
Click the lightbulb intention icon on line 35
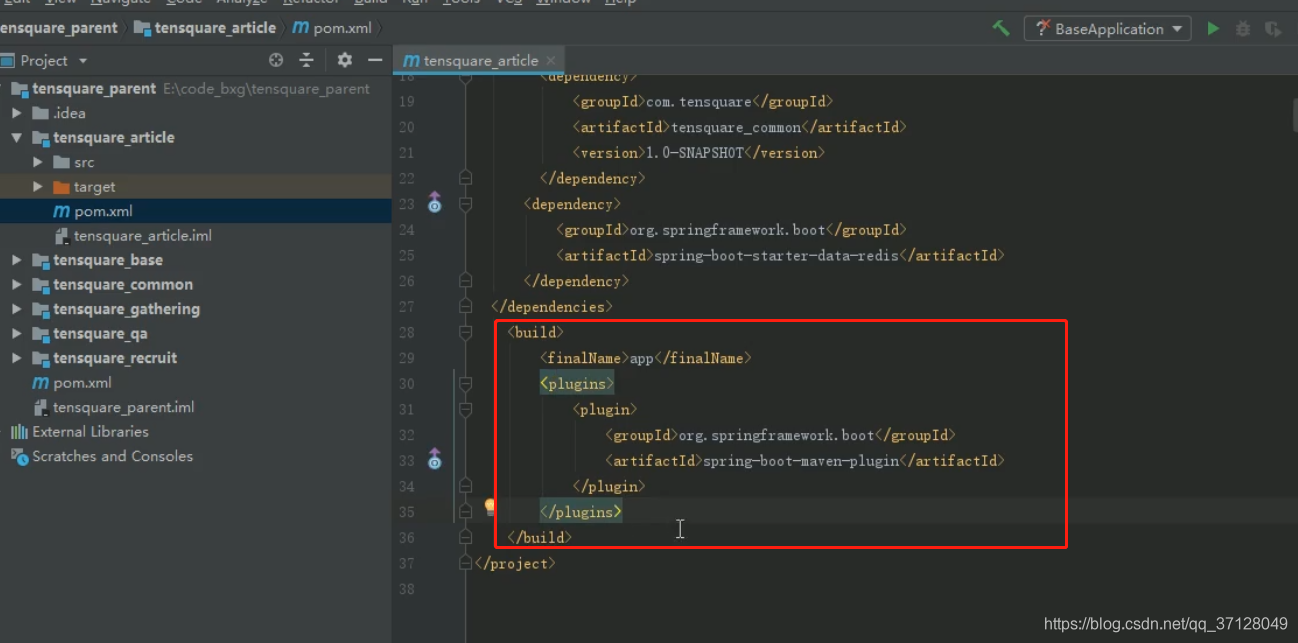490,507
